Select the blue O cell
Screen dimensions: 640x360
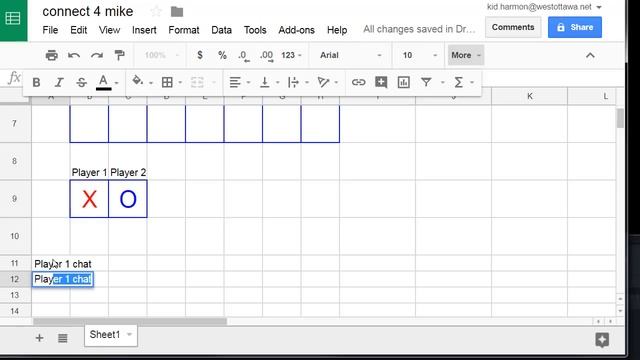click(x=128, y=199)
